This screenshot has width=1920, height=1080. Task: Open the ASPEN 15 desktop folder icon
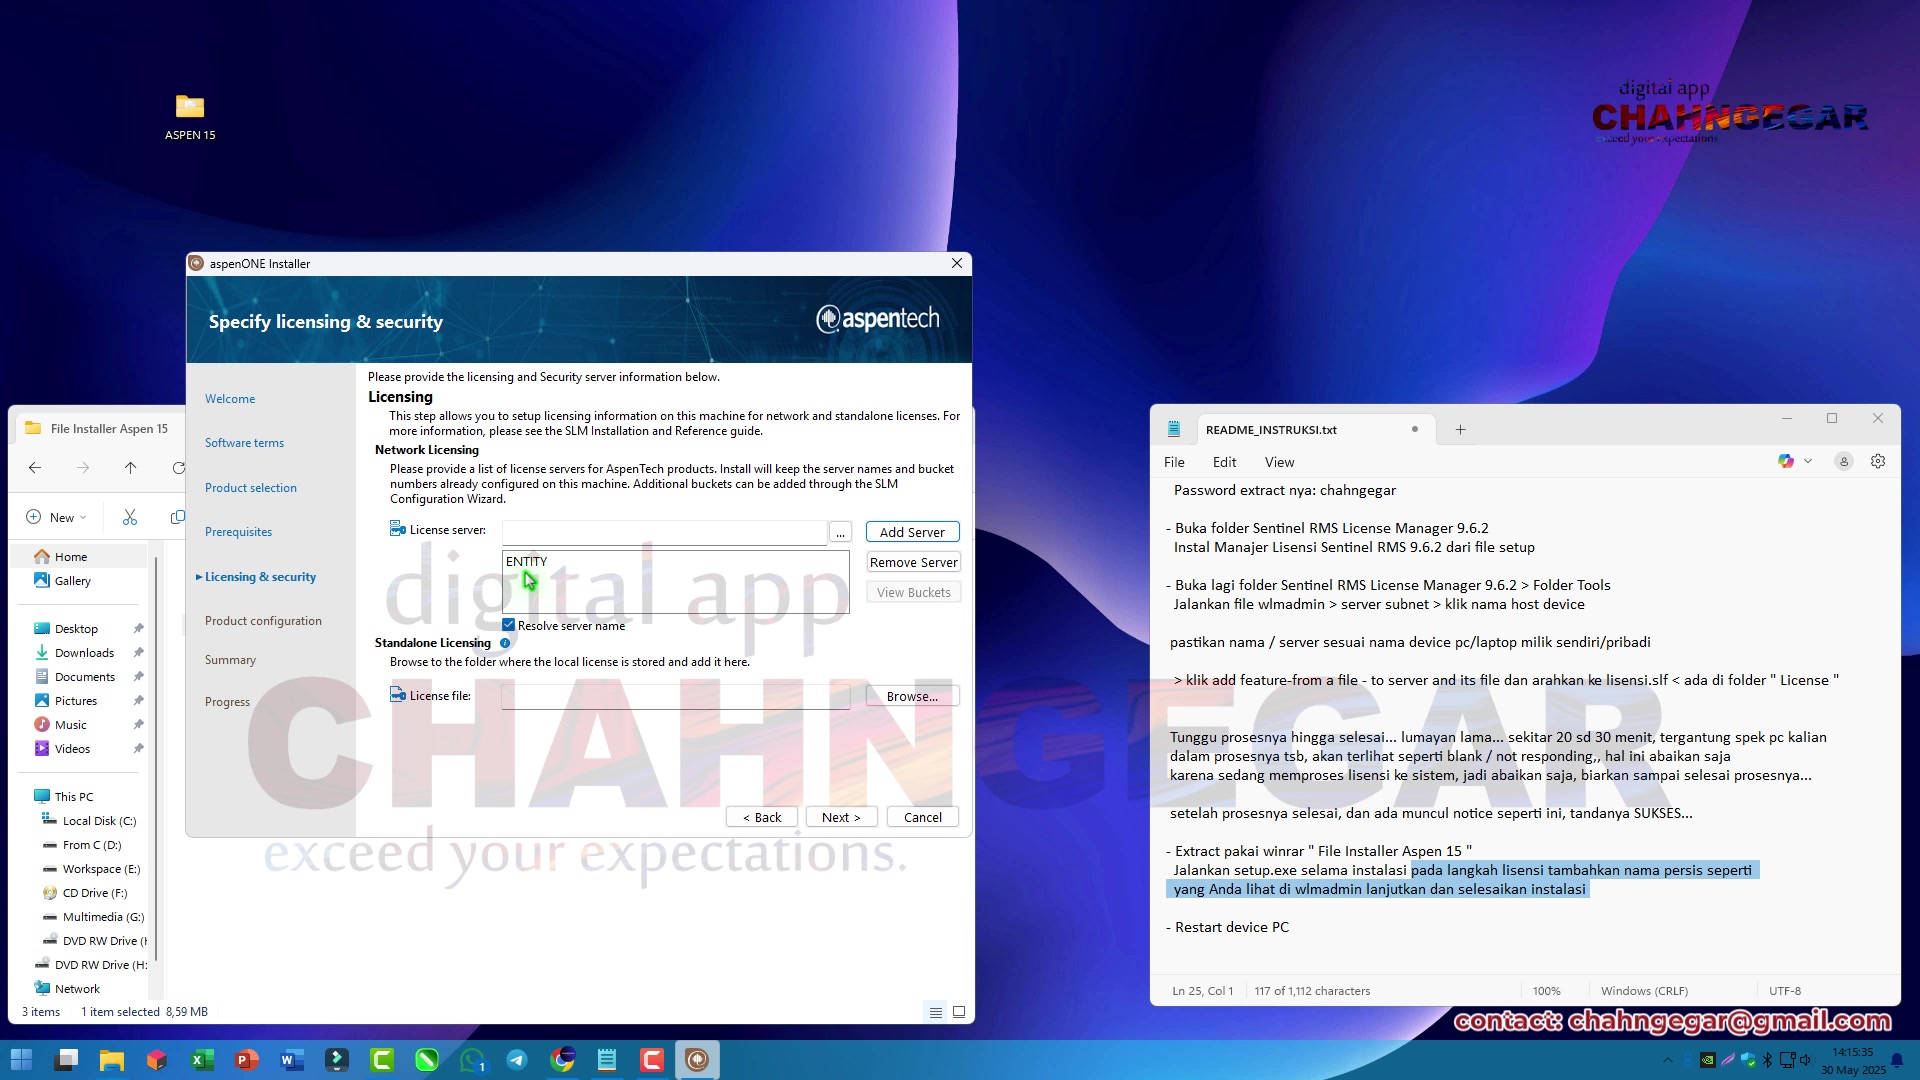tap(190, 116)
